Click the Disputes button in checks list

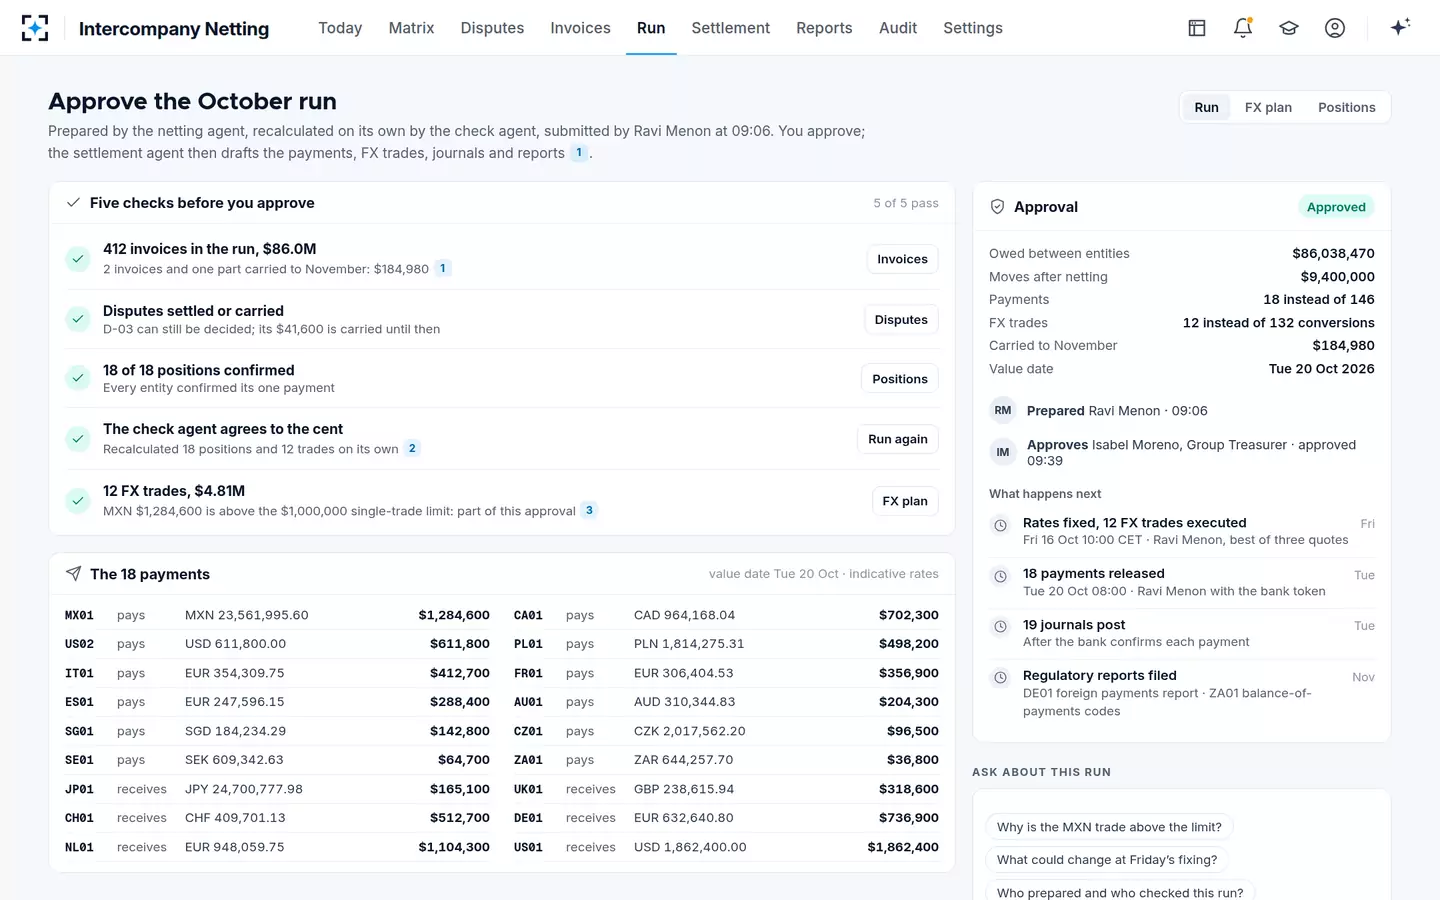(x=901, y=320)
